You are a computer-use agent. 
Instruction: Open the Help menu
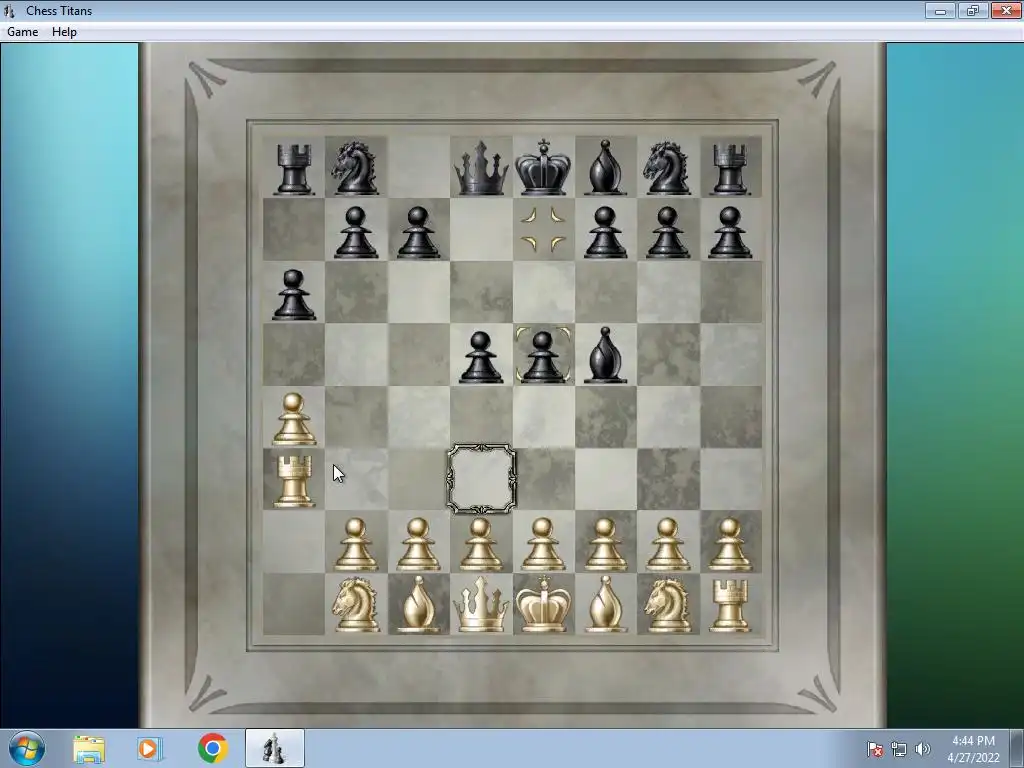[x=64, y=32]
